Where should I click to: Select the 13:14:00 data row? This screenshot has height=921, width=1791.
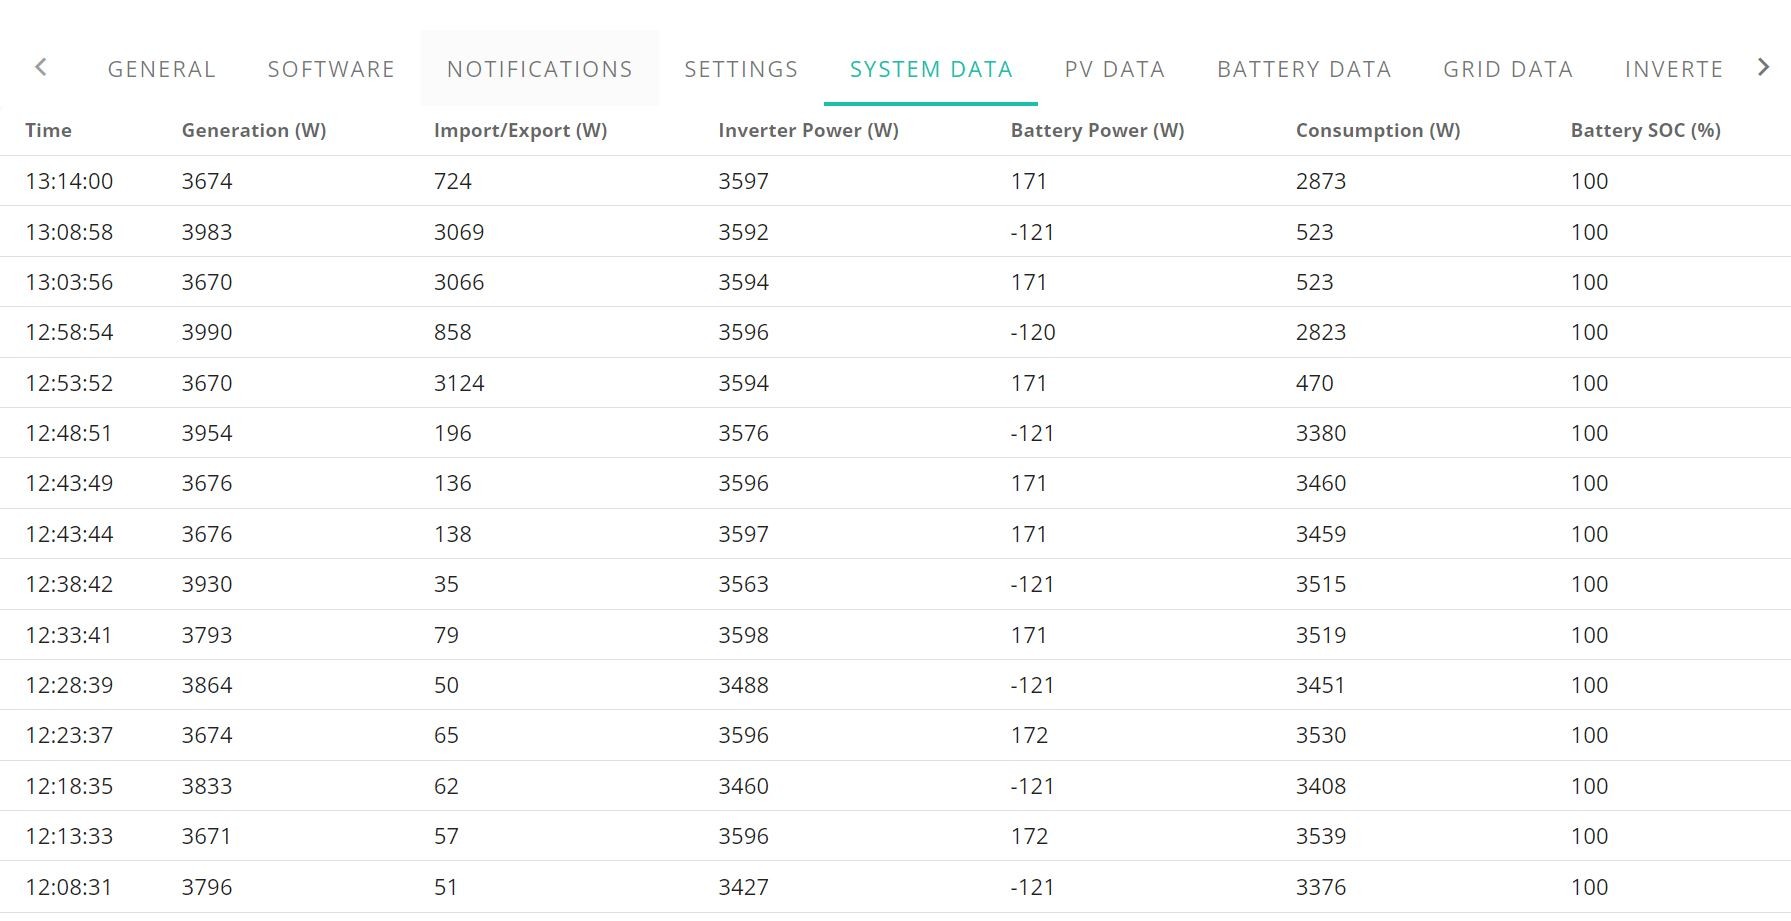pos(895,181)
